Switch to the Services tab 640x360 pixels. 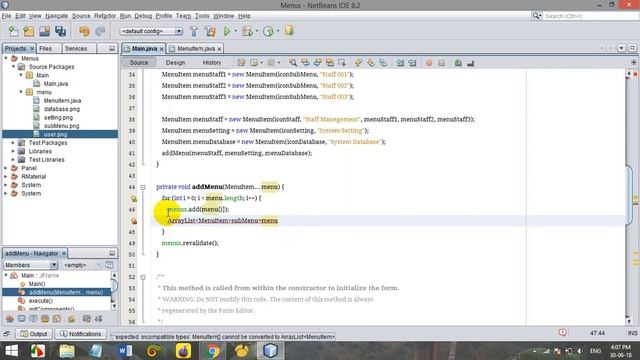tap(76, 49)
